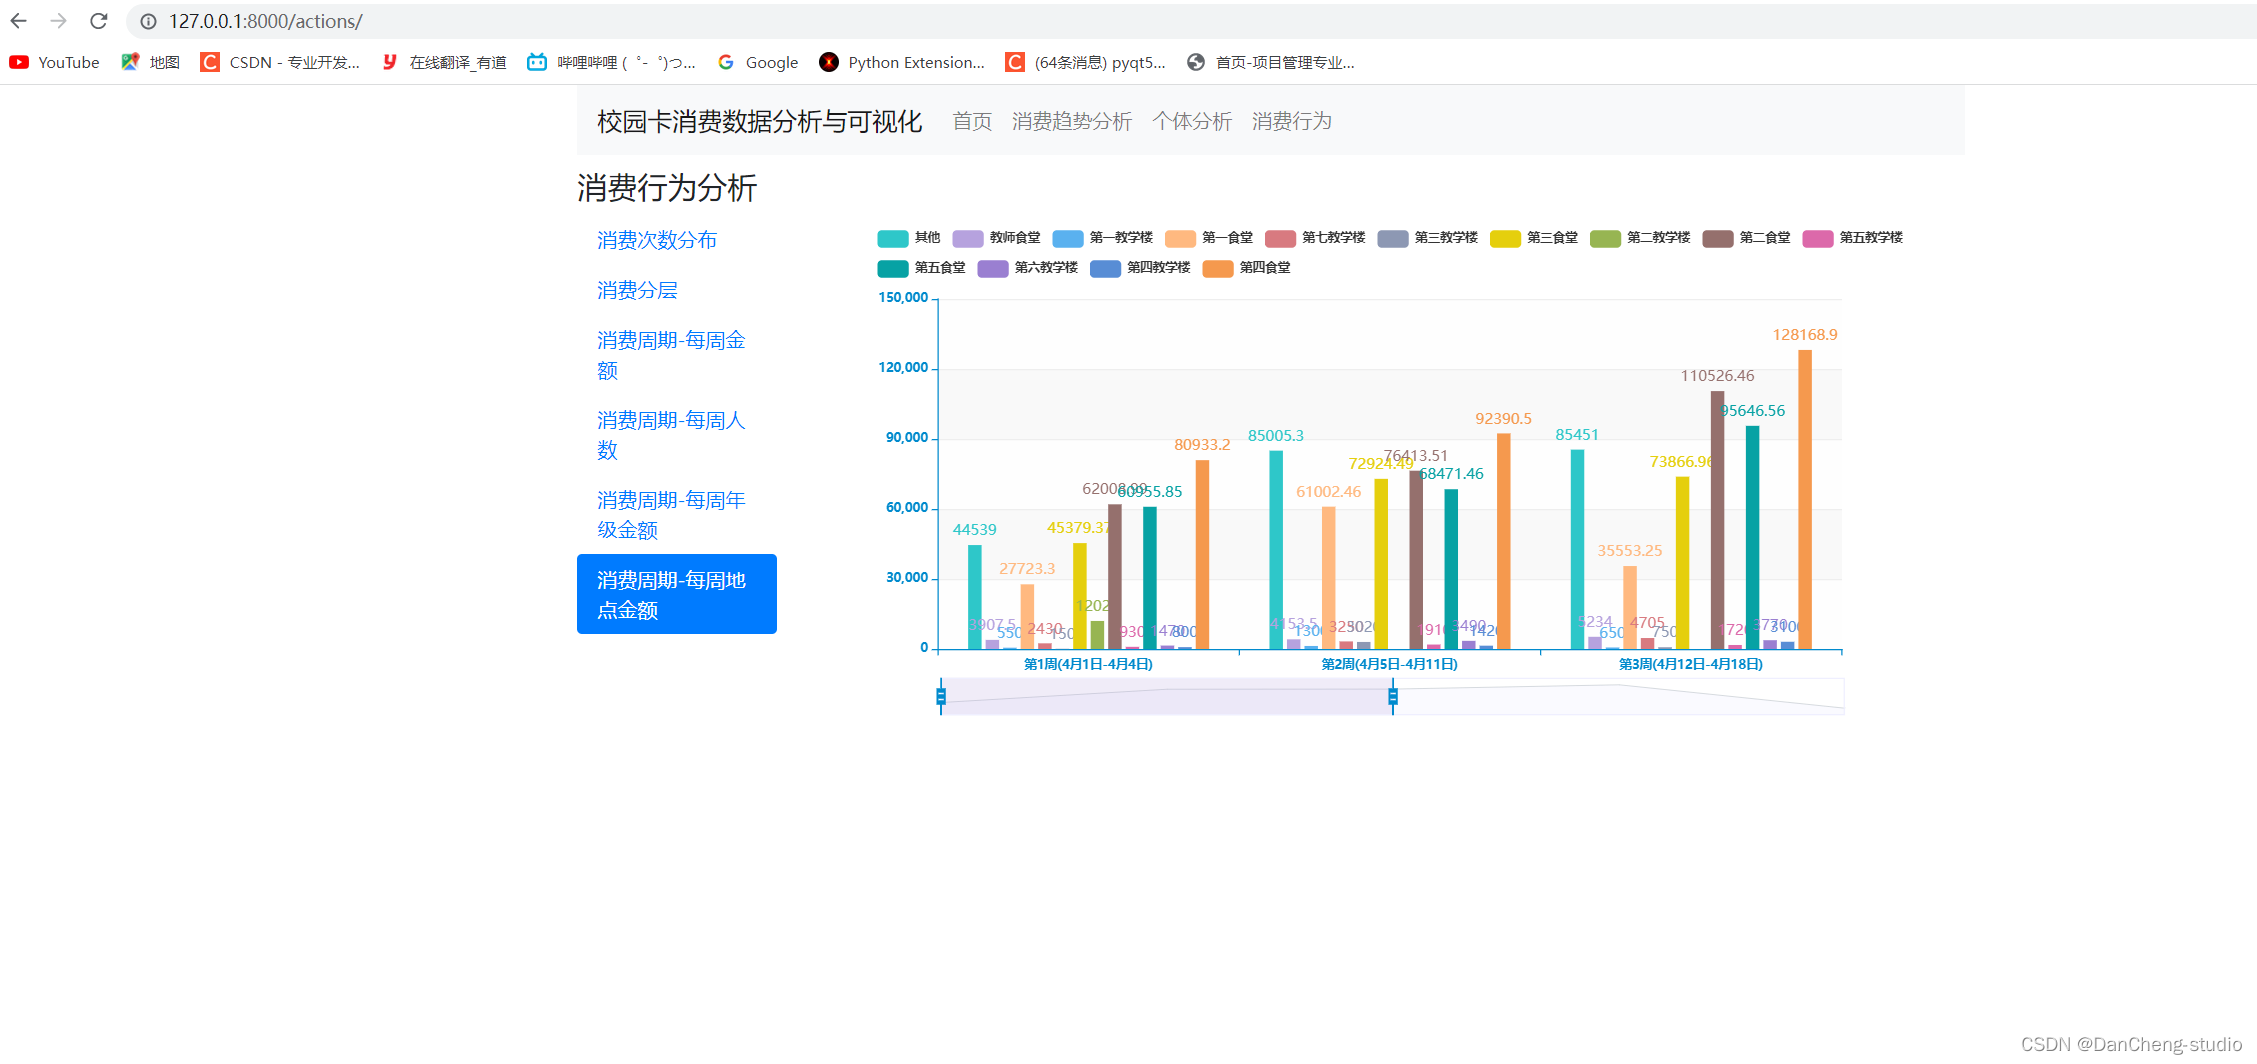Select the 消费周期-每周人数 sidebar tab
The height and width of the screenshot is (1064, 2257).
coord(677,435)
